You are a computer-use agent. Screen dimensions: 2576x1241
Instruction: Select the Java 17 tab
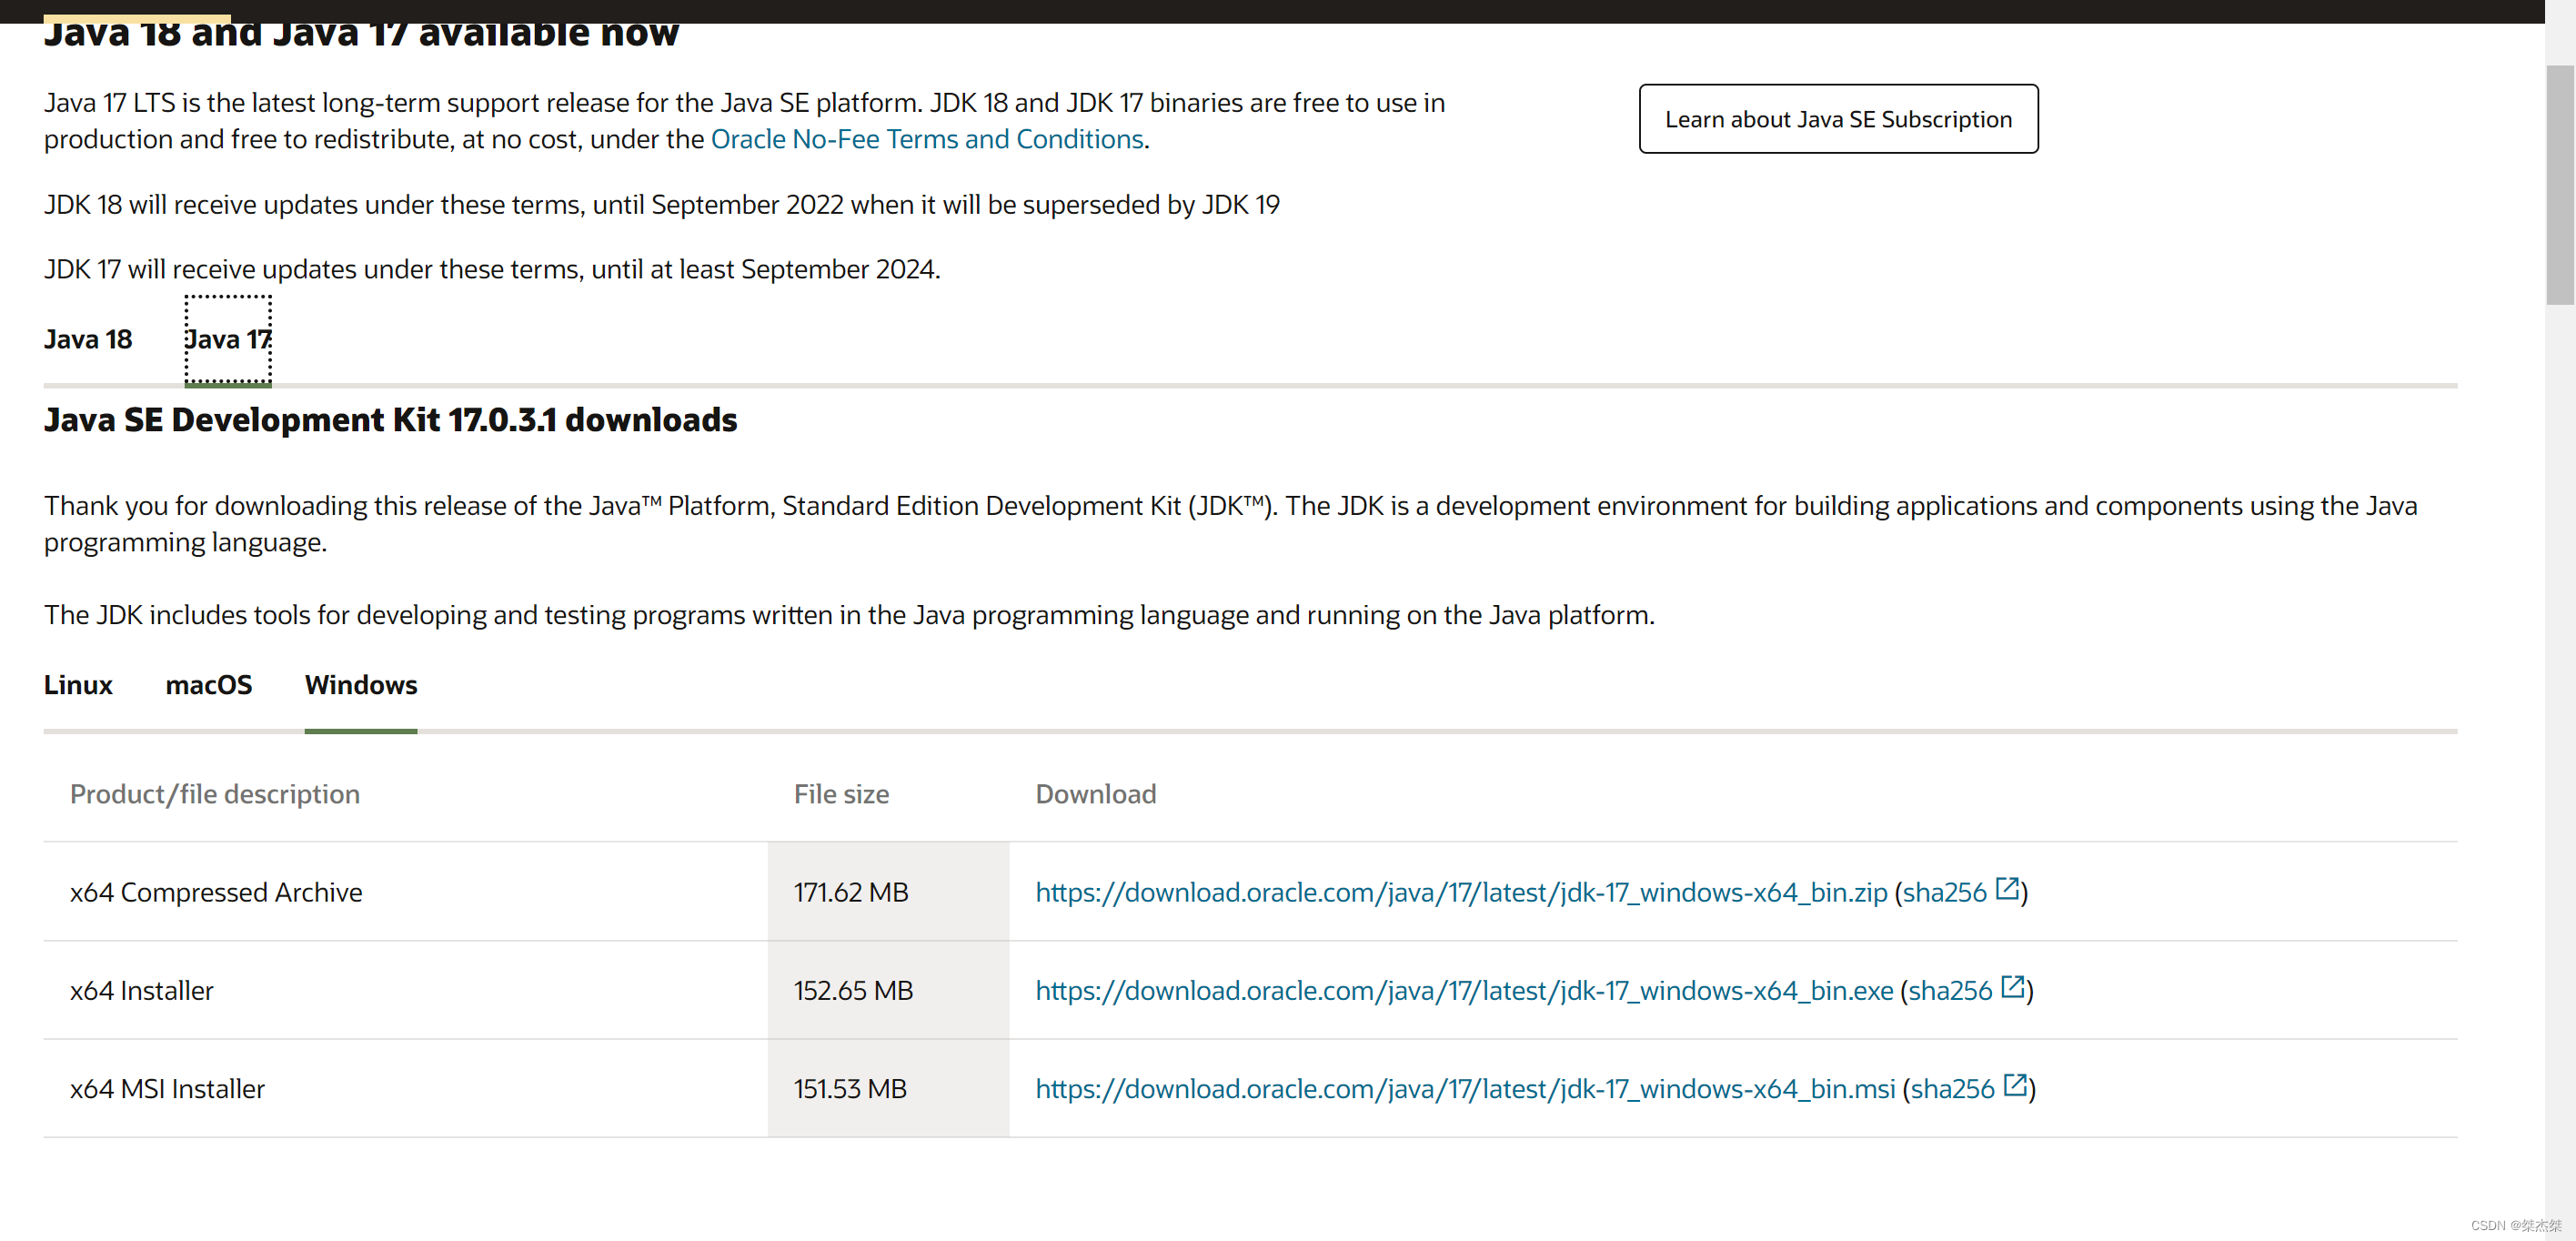coord(228,340)
